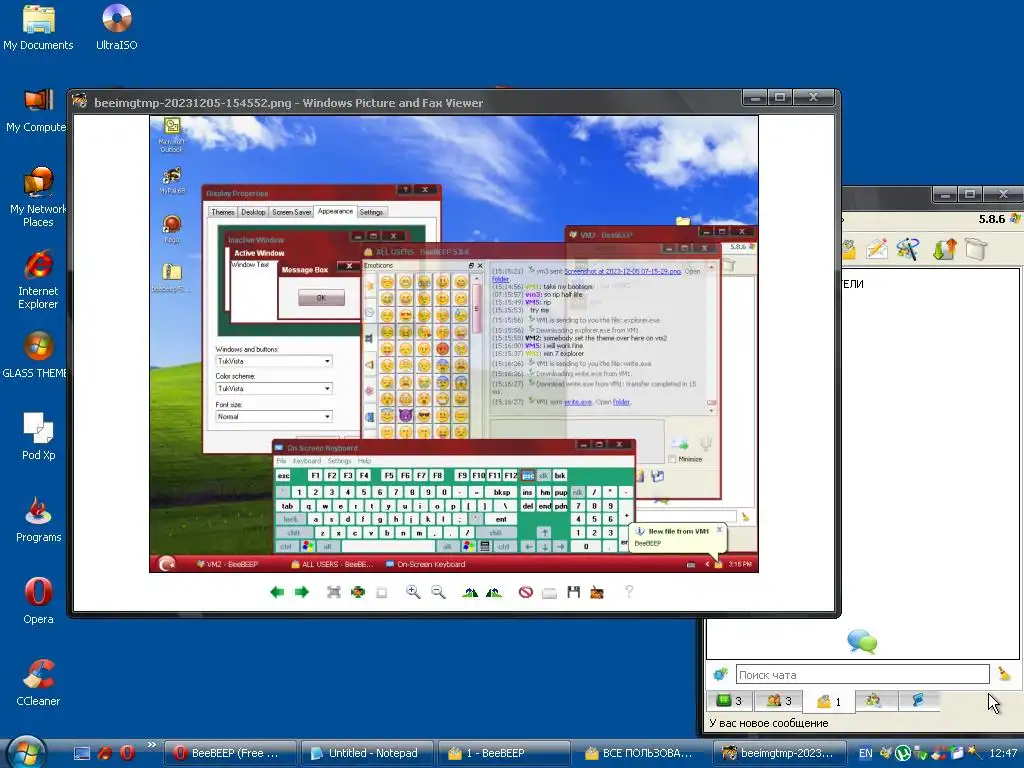Click status text У вас новое сообщение
Viewport: 1024px width, 768px height.
click(x=769, y=723)
